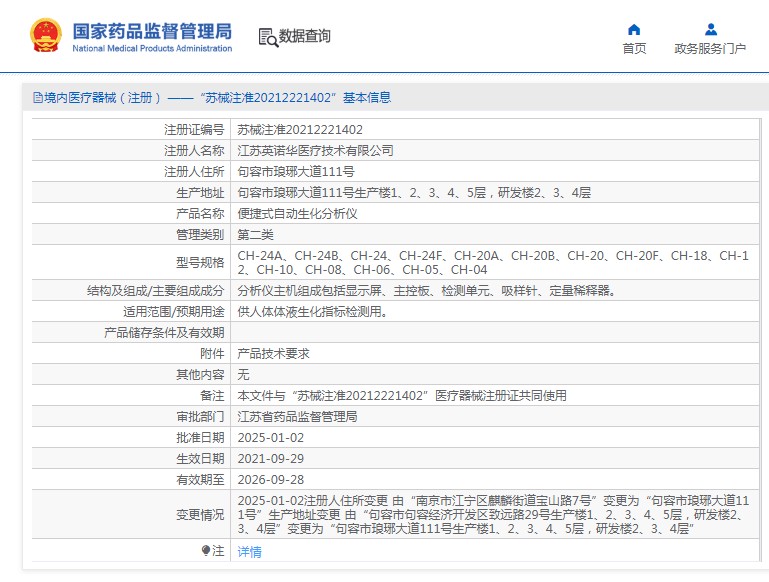The height and width of the screenshot is (582, 769).
Task: Click the user icon above 政务服务门户
Action: pos(710,29)
